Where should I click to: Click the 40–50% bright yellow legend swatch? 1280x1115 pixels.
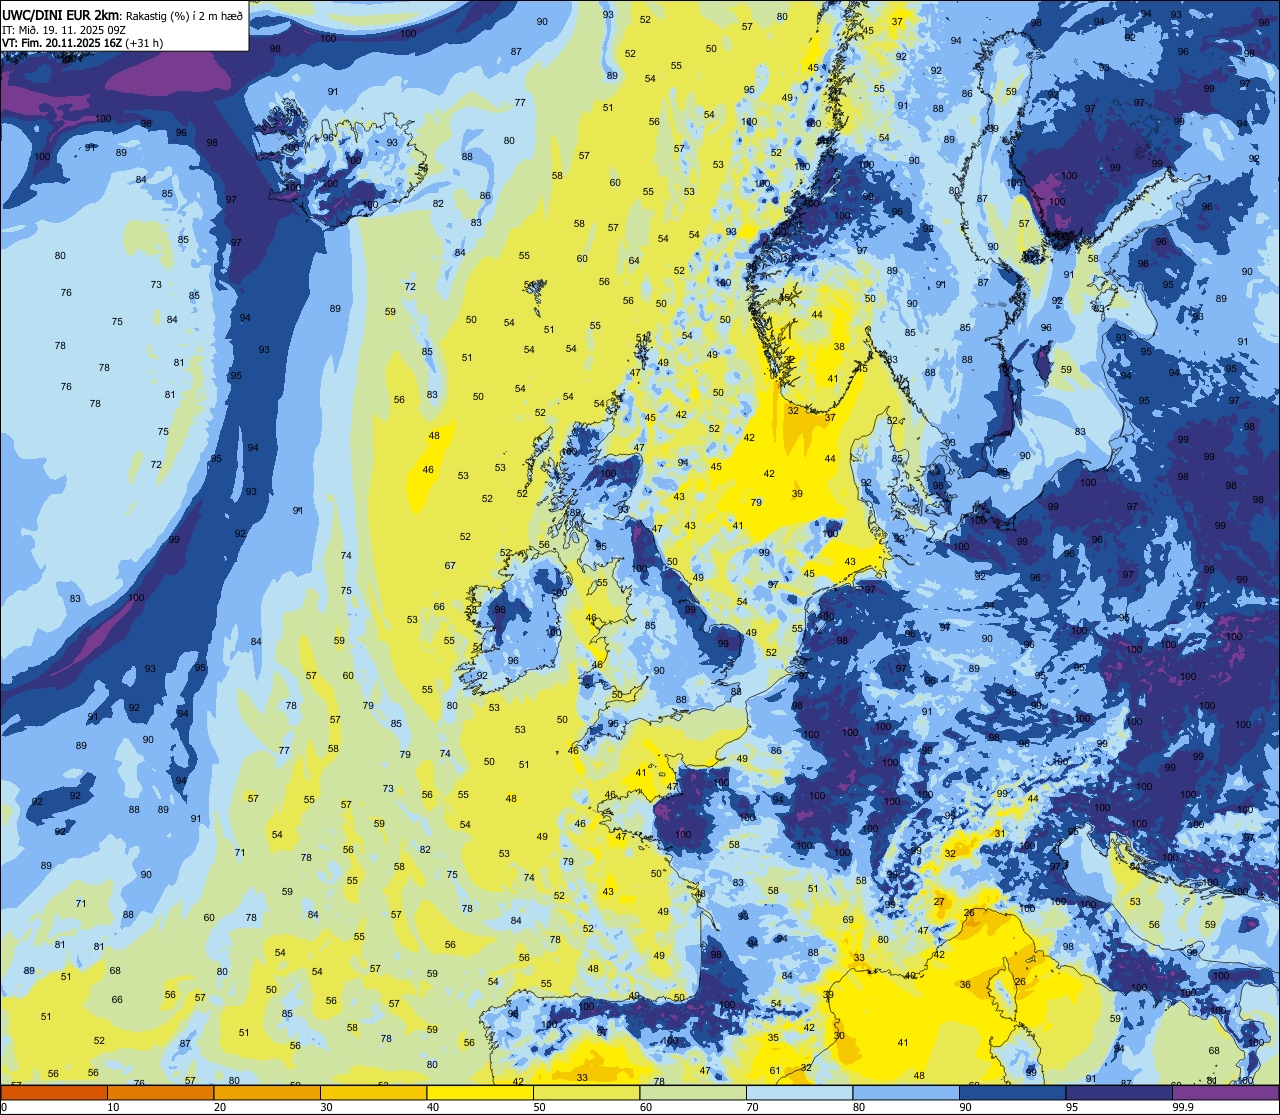pos(480,1093)
